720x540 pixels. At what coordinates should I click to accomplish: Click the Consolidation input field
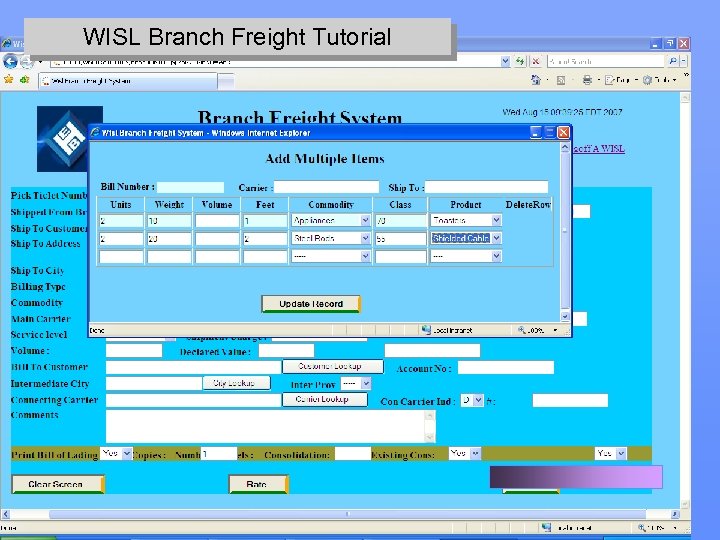[353, 454]
